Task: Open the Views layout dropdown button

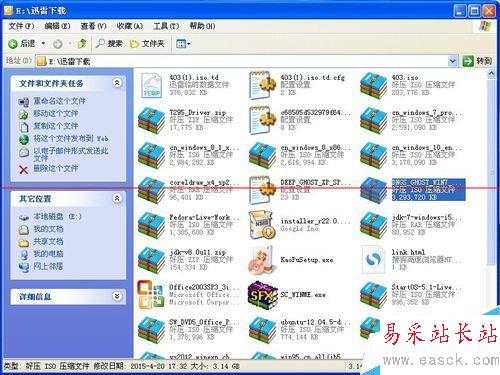Action: [183, 44]
